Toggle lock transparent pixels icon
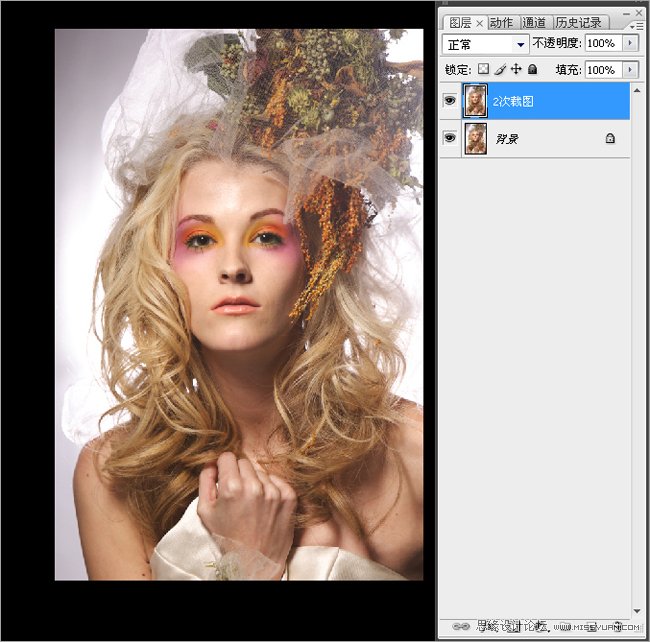 coord(483,70)
